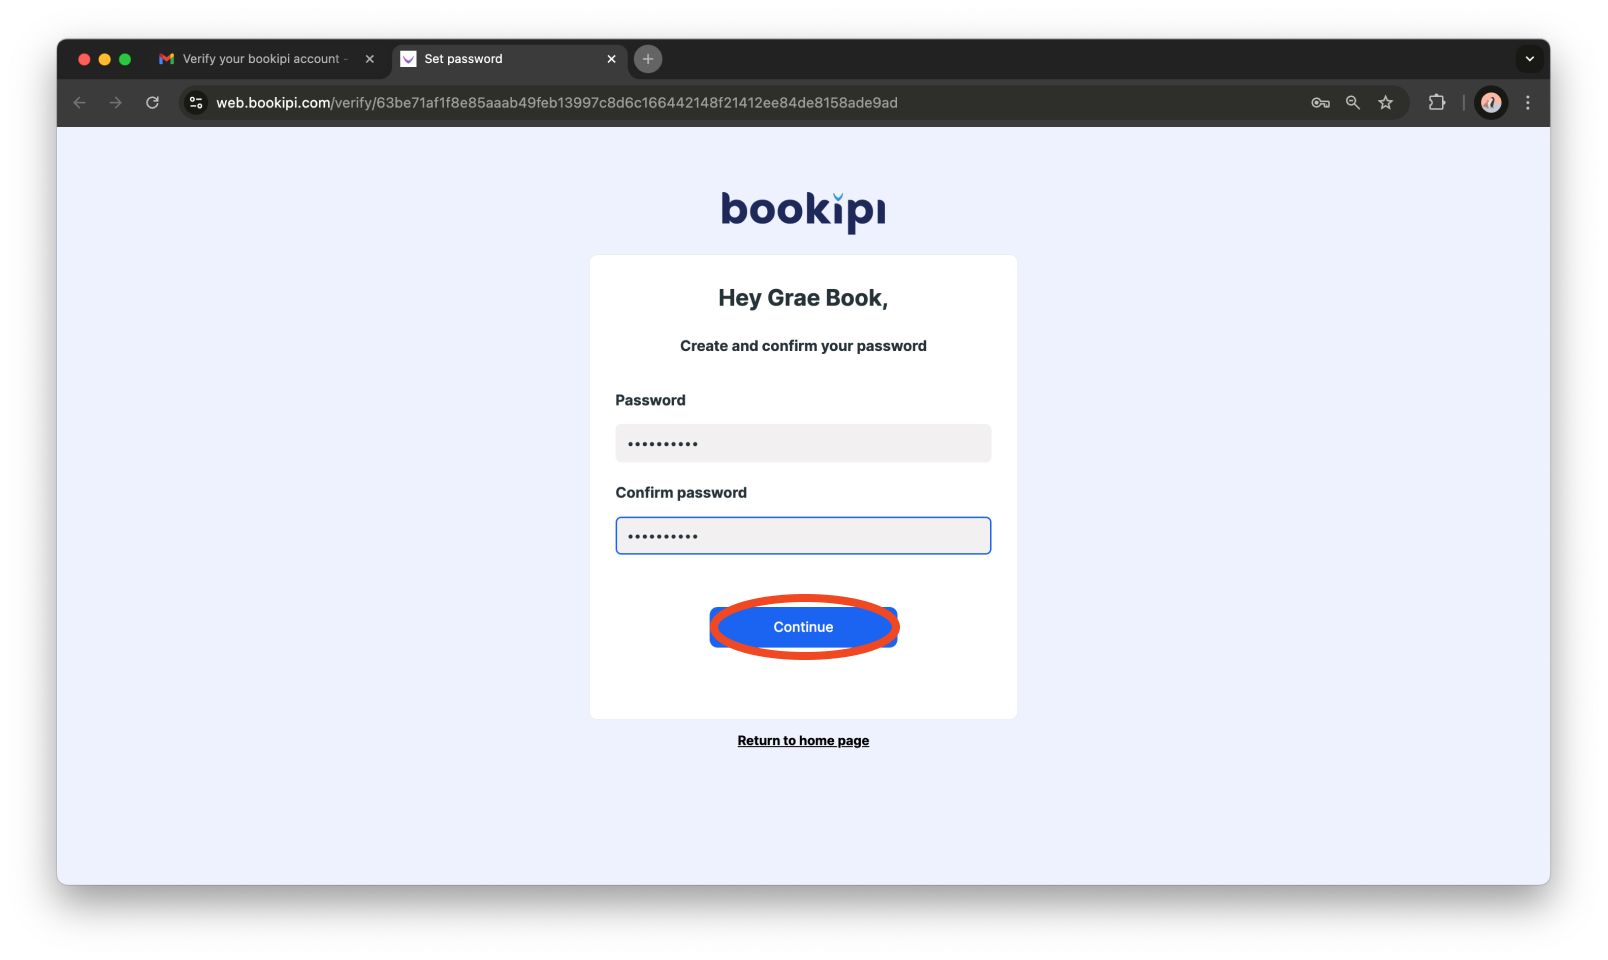1608x960 pixels.
Task: Click the back navigation arrow
Action: tap(79, 102)
